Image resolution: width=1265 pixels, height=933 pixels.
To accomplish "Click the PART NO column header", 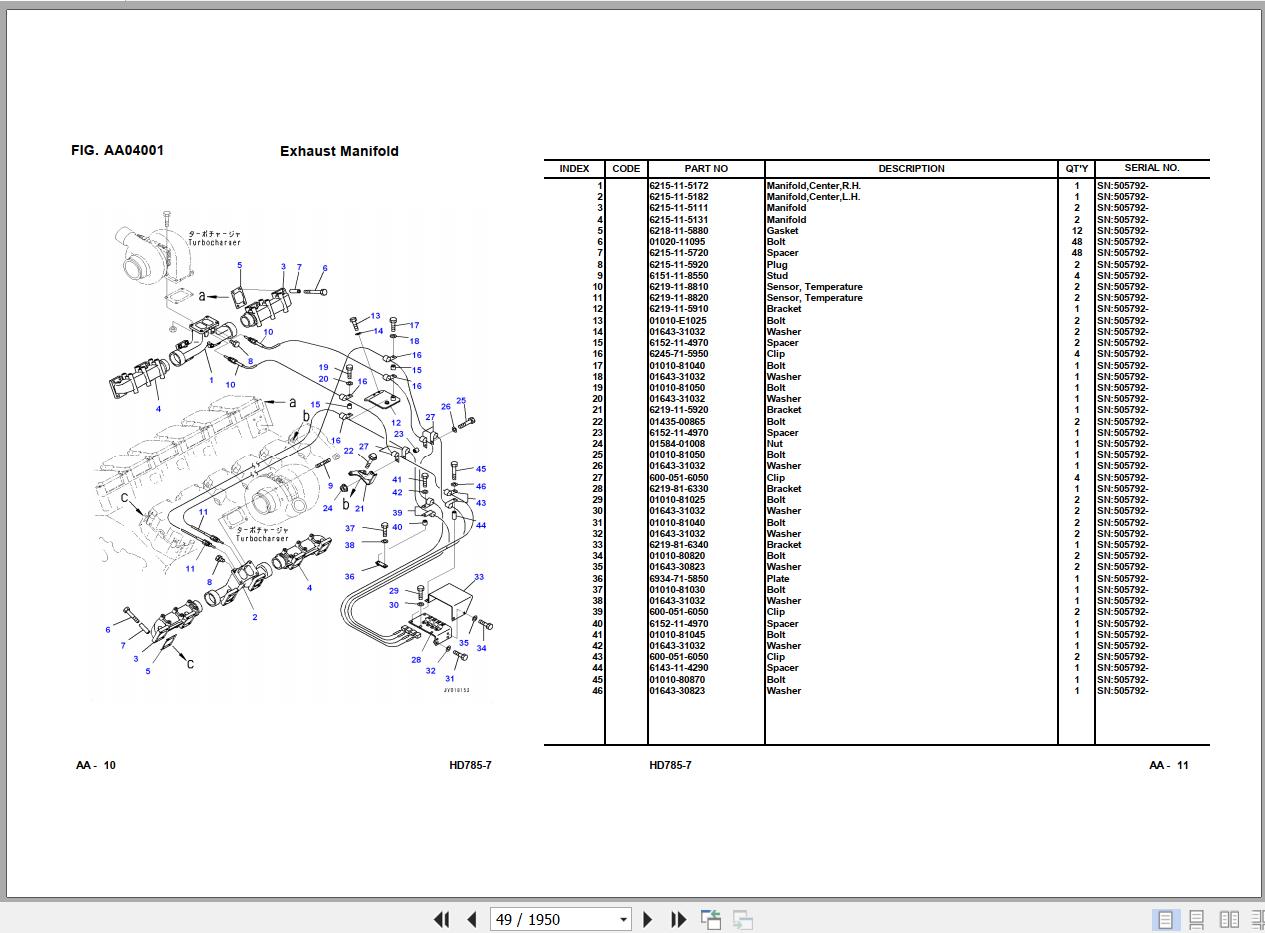I will click(x=706, y=169).
